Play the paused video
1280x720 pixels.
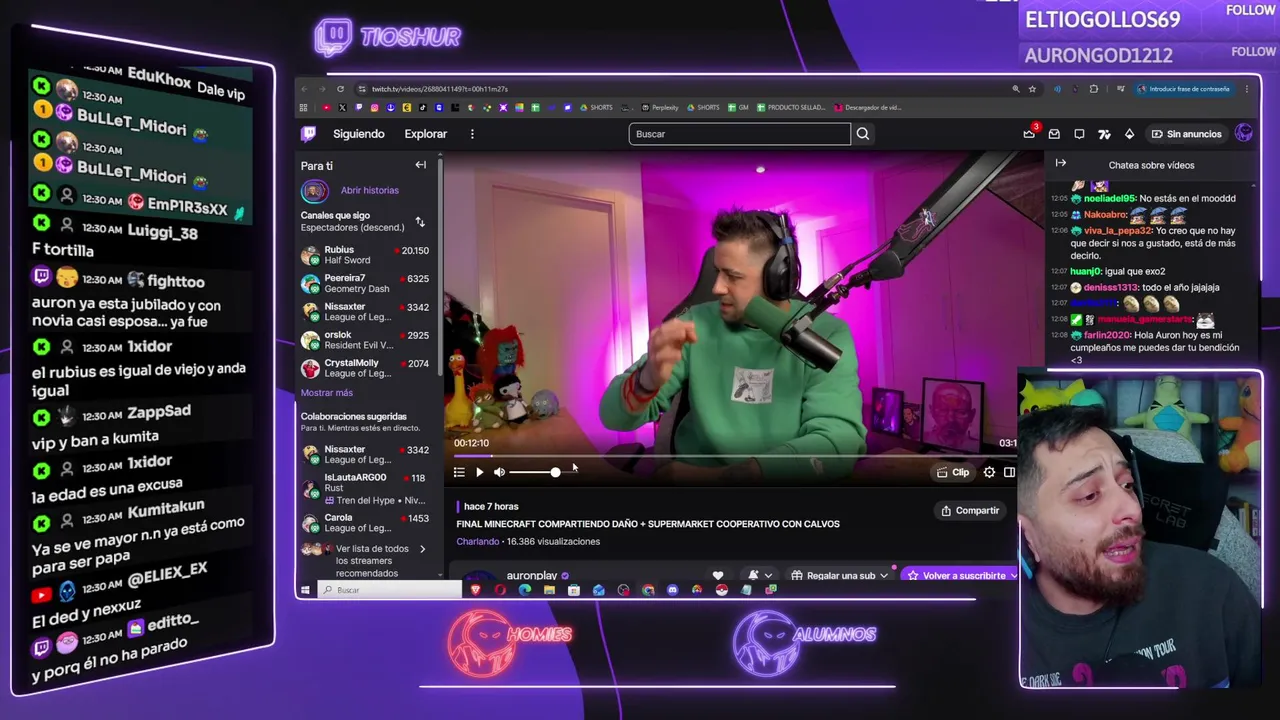(x=479, y=472)
